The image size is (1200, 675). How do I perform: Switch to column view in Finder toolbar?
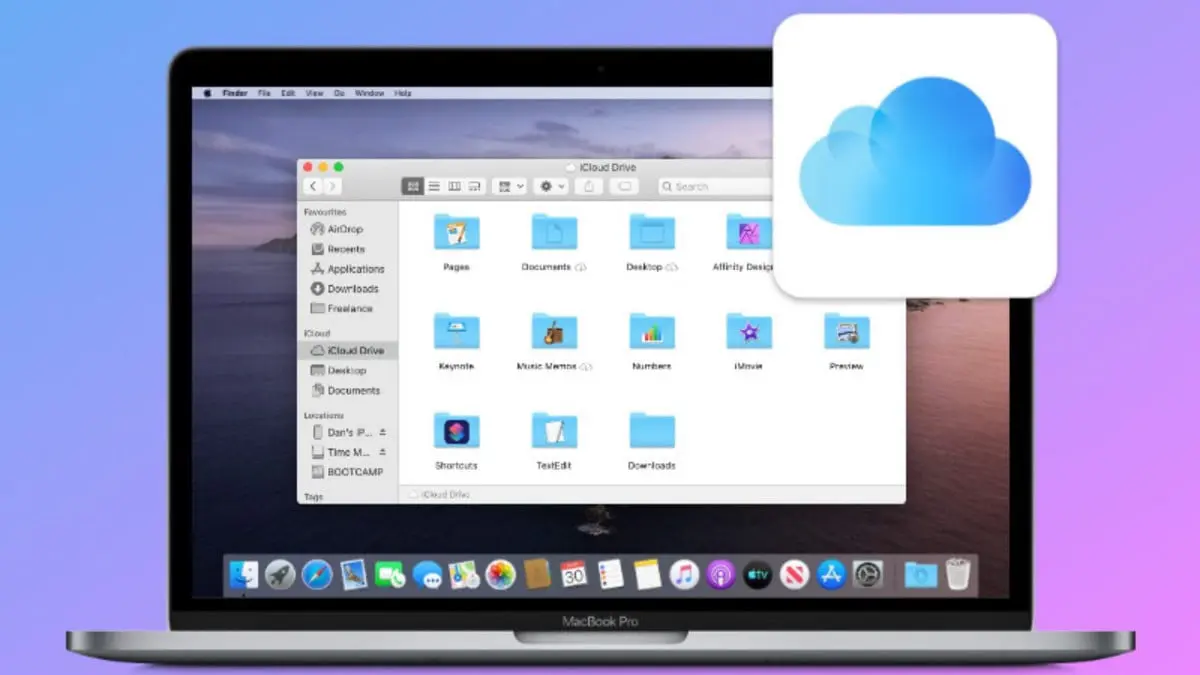(454, 186)
